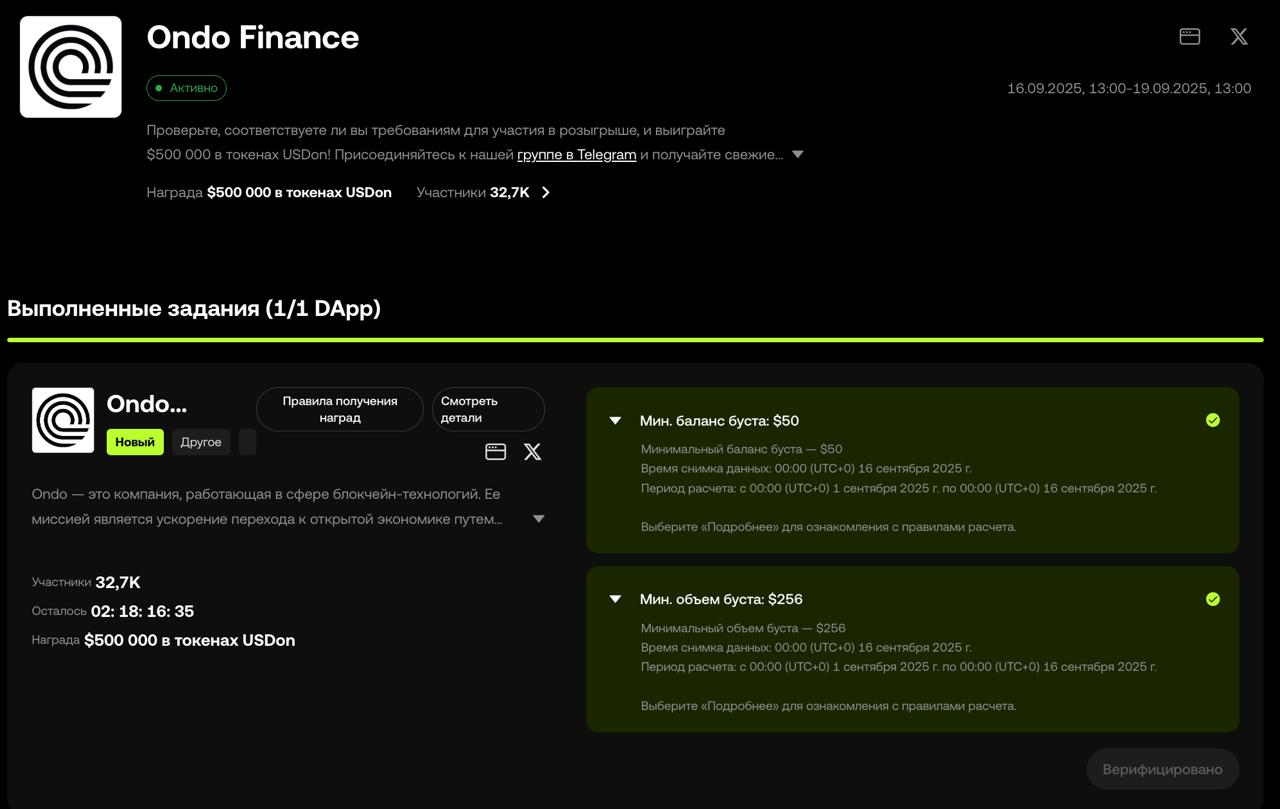Click Минимальный объем буста — $256 text
This screenshot has width=1280, height=809.
[743, 628]
